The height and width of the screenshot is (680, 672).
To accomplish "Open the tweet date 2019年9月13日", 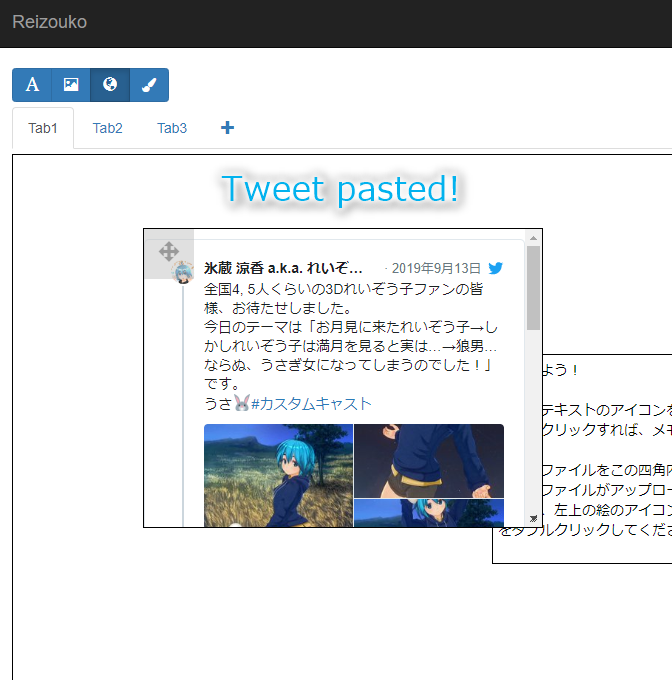I will pos(436,268).
